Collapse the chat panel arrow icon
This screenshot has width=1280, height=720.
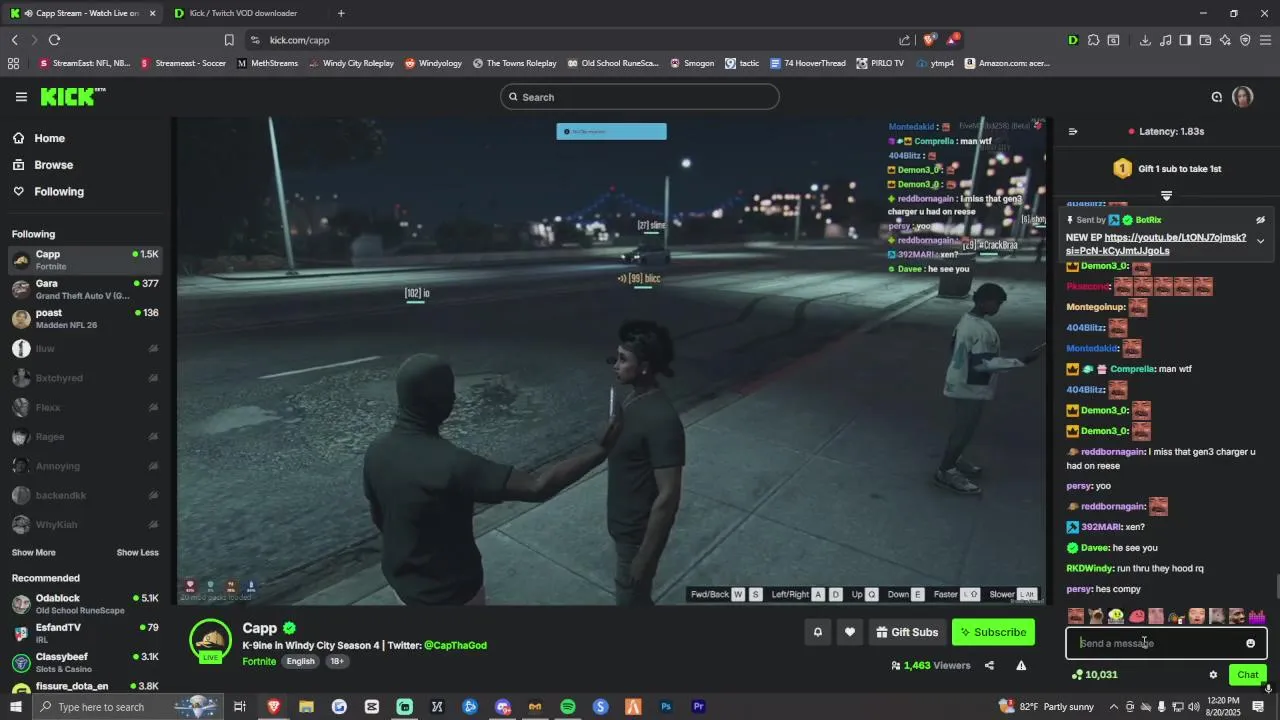point(1073,131)
